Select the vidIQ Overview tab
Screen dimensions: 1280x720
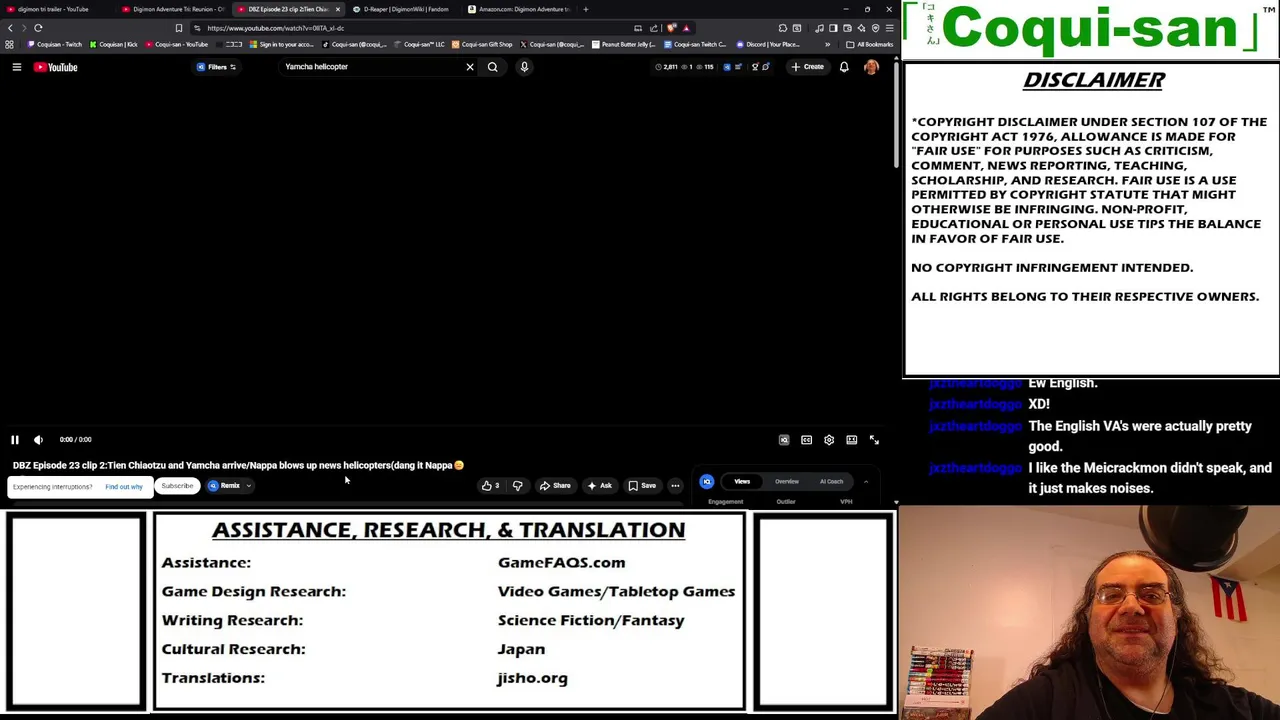click(787, 482)
